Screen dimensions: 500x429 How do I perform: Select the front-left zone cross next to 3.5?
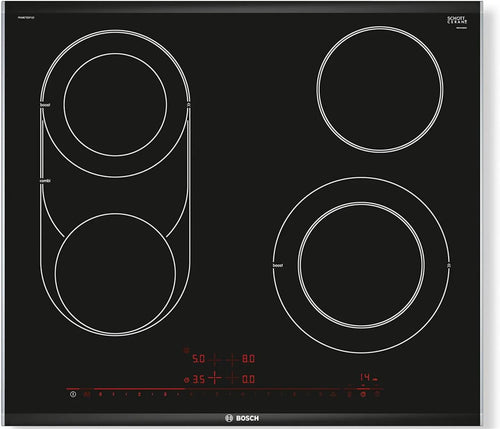[215, 378]
